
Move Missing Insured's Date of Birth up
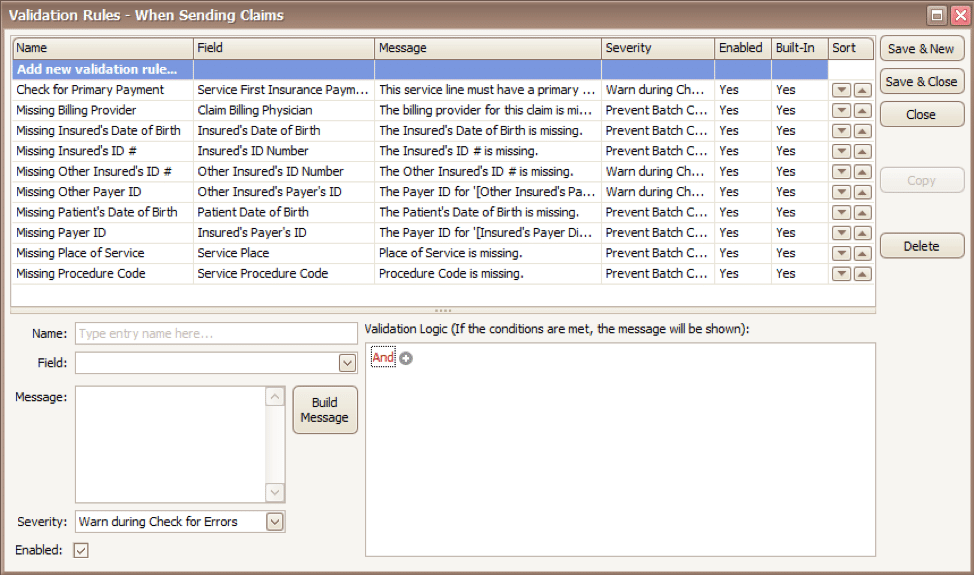pos(862,131)
